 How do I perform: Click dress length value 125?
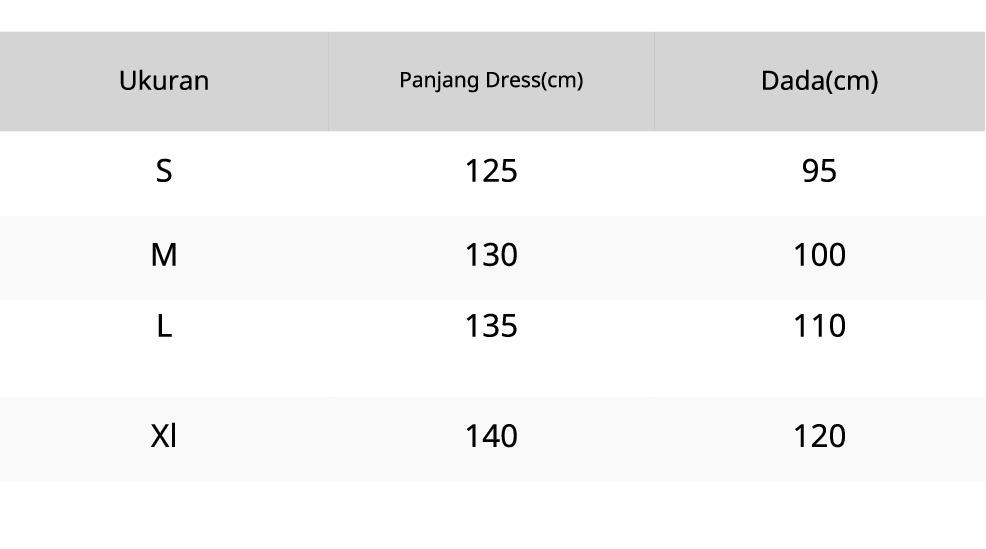point(491,171)
